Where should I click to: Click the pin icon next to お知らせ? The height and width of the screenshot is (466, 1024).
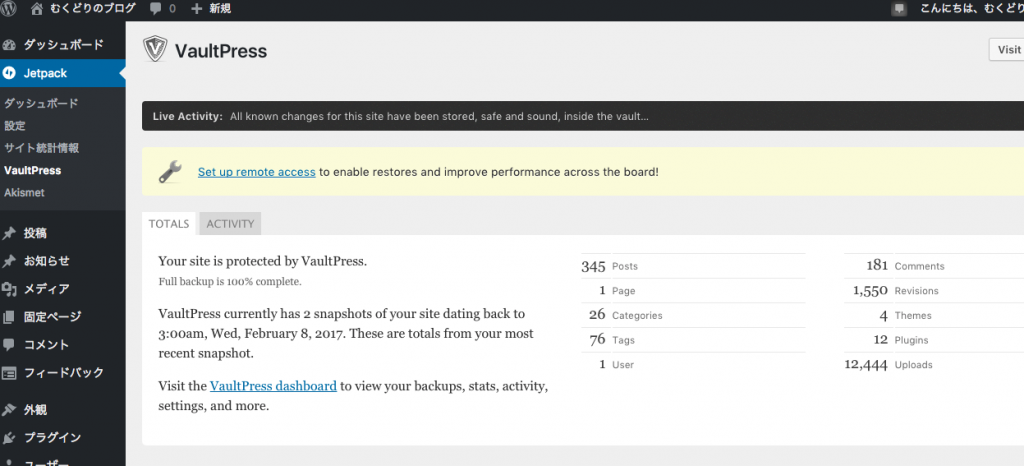coord(9,261)
